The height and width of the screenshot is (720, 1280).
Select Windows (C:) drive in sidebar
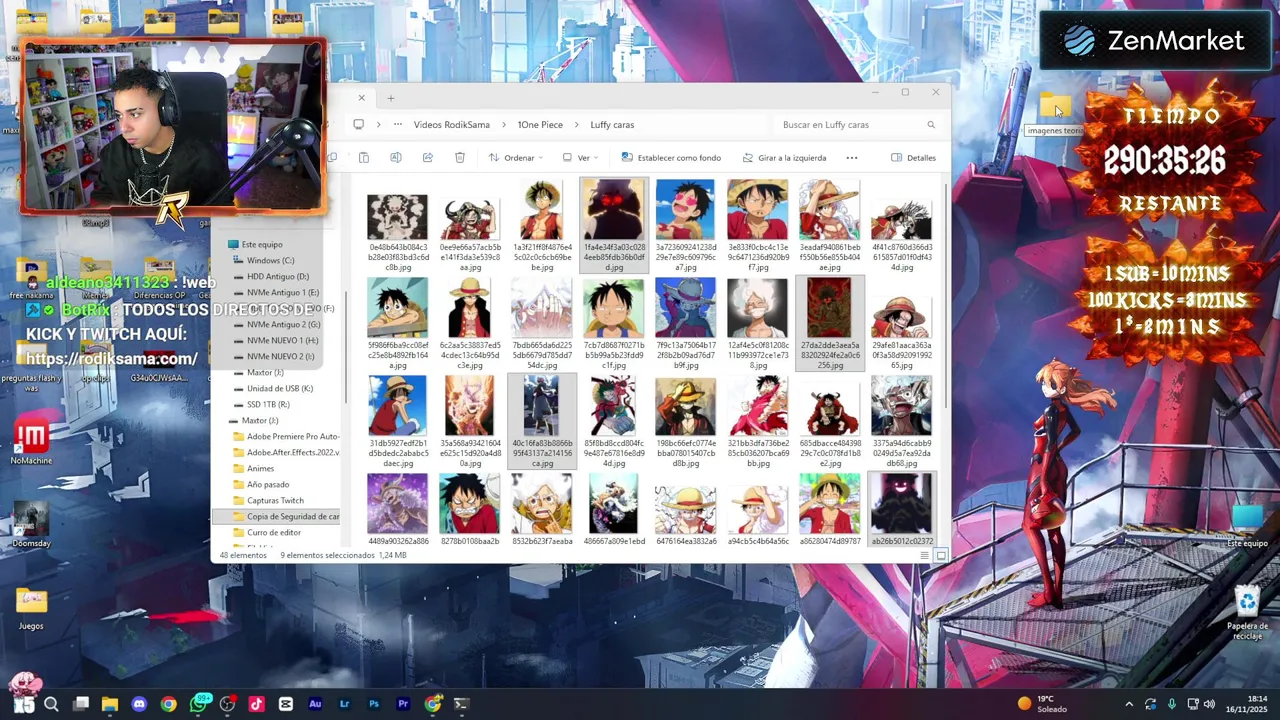click(270, 260)
